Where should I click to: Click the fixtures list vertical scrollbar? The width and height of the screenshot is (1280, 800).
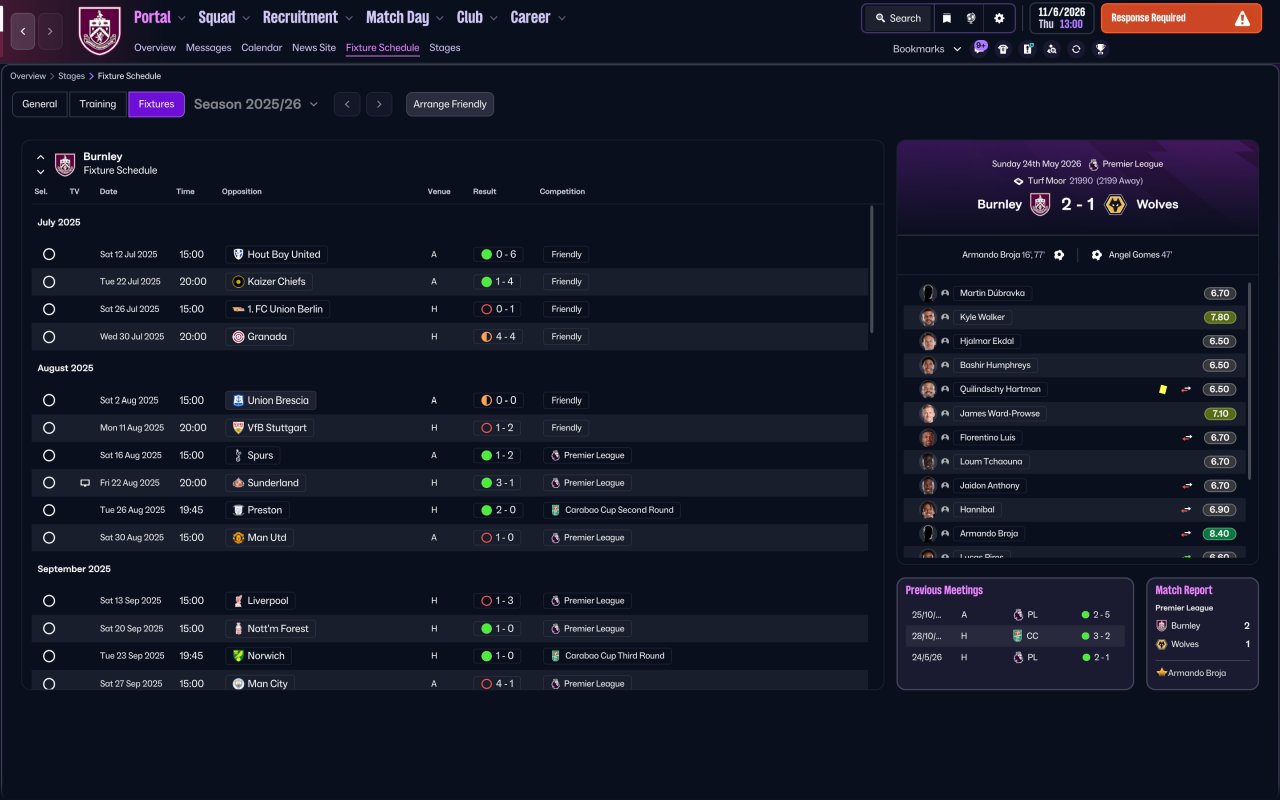pyautogui.click(x=872, y=270)
